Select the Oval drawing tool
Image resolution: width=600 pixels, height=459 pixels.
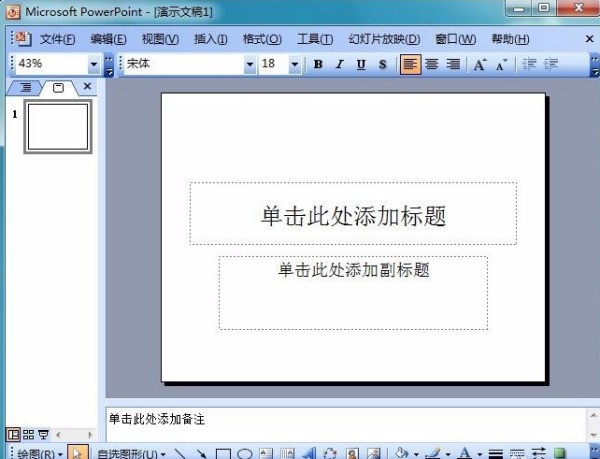point(245,454)
